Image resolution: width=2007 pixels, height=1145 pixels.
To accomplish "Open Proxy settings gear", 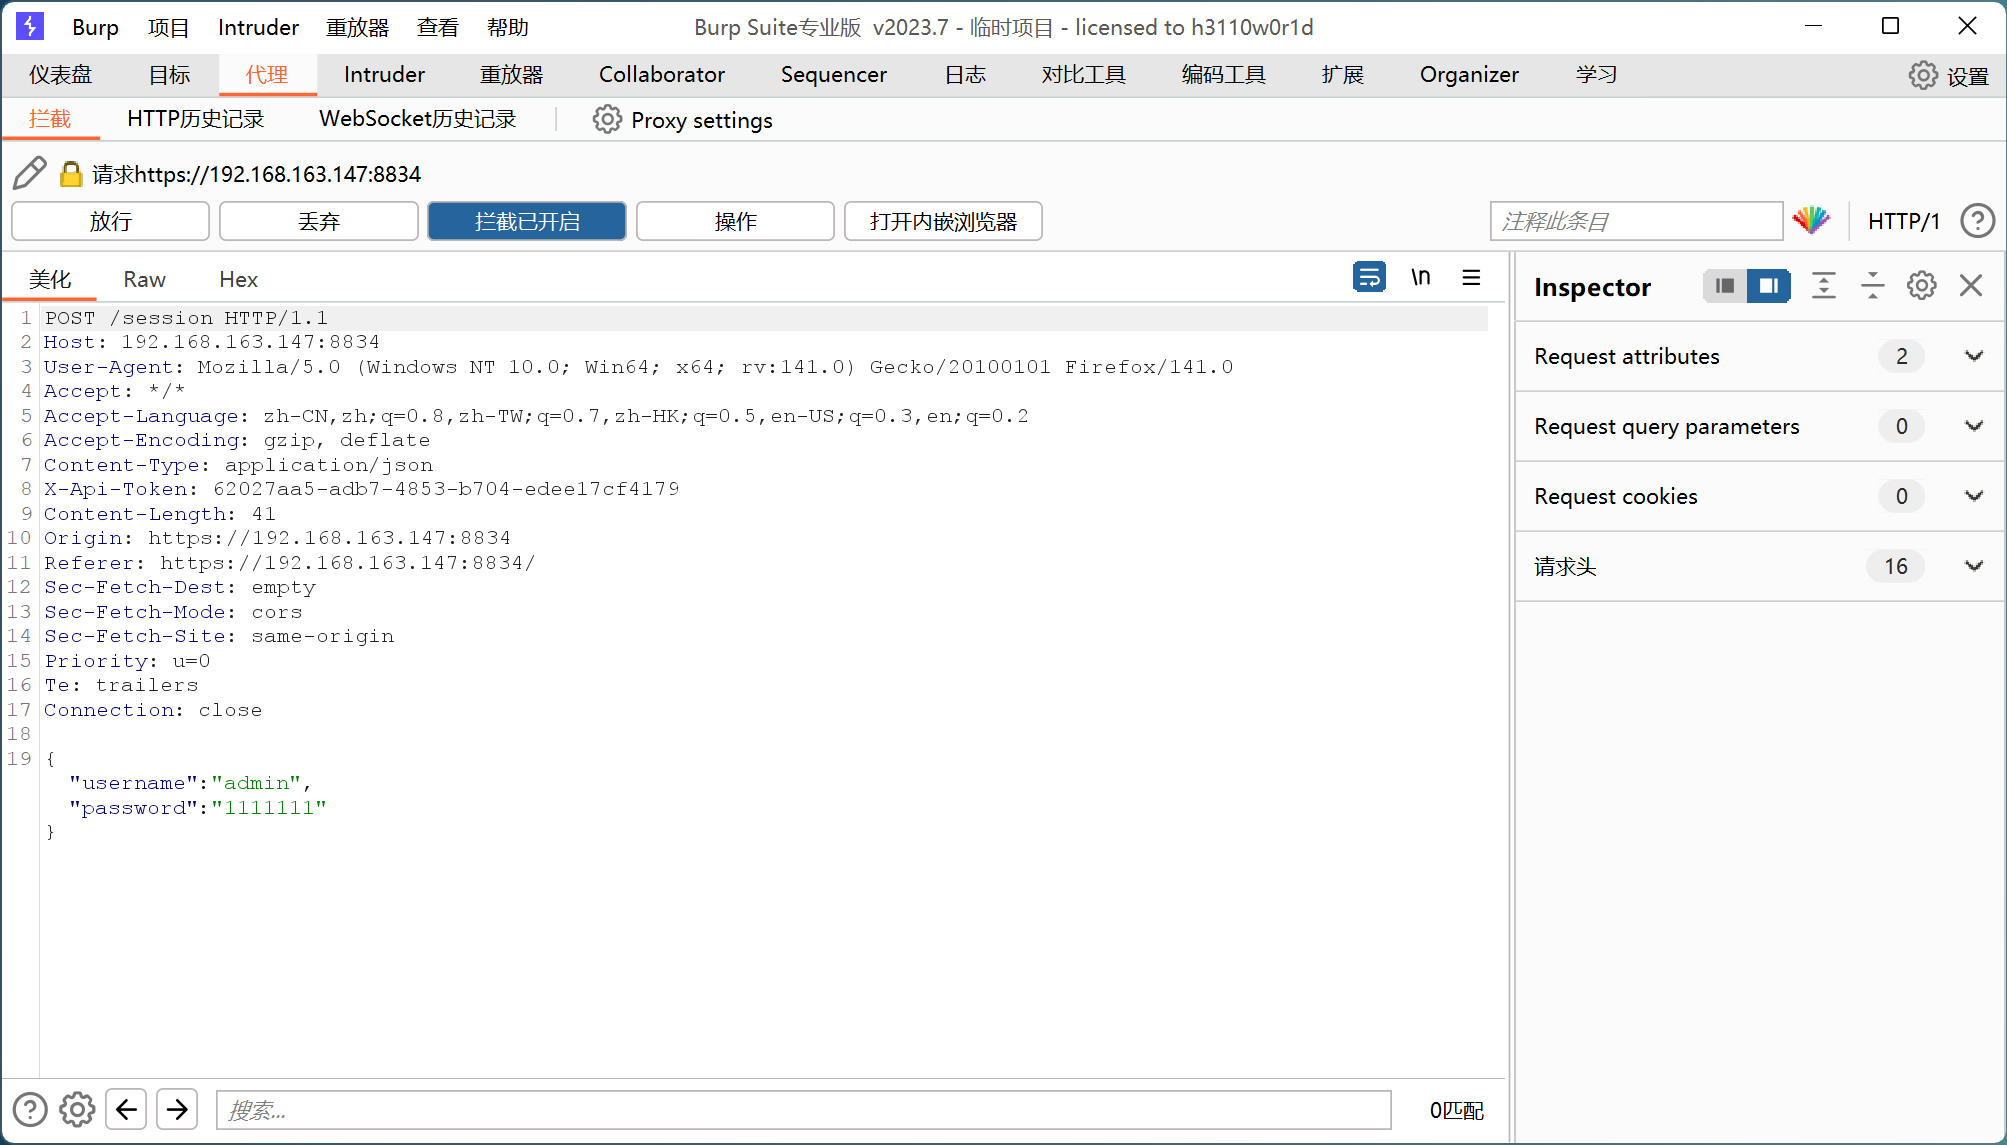I will 606,119.
